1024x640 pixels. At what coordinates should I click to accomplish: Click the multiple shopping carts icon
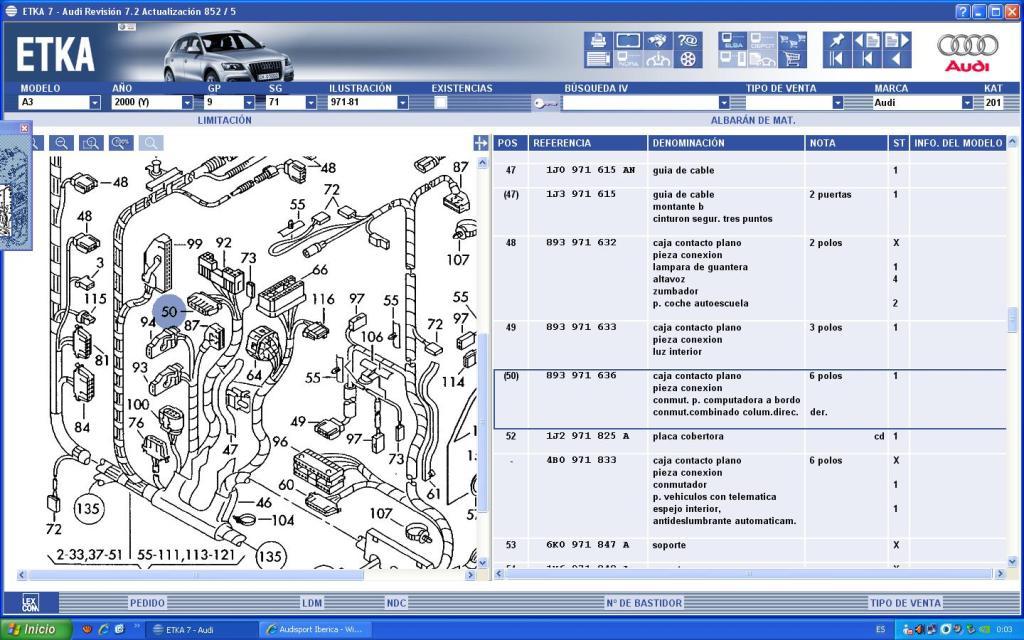[x=792, y=40]
